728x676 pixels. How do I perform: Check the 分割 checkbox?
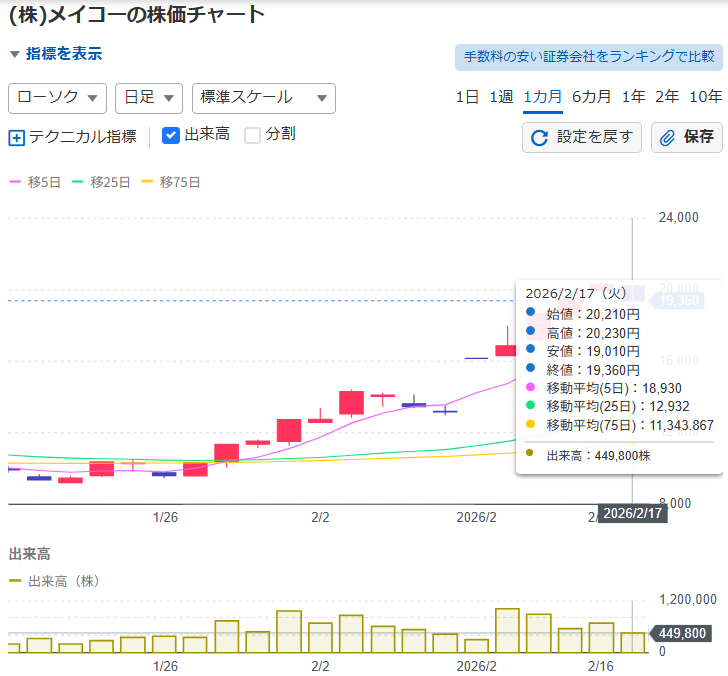pos(253,136)
